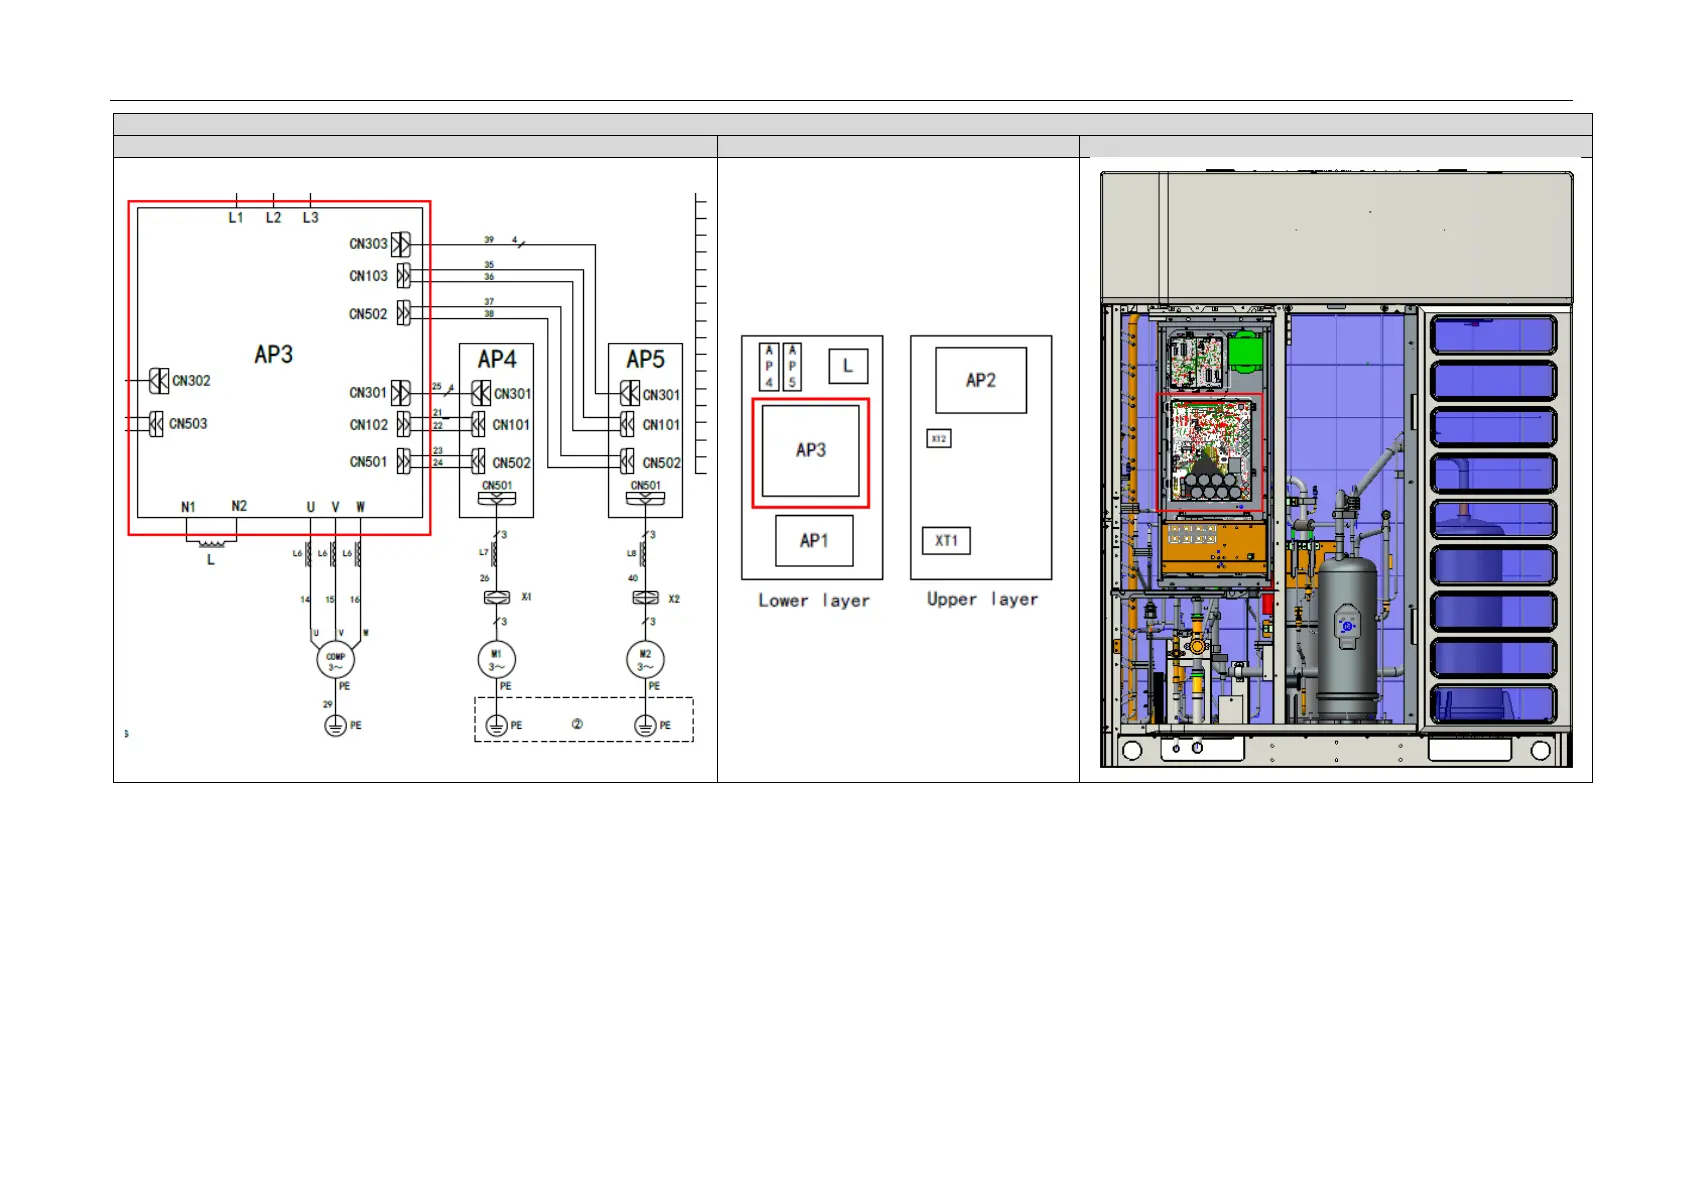Viewport: 1684px width, 1191px height.
Task: Click the circled 2 marker in dashed box
Action: (x=577, y=724)
